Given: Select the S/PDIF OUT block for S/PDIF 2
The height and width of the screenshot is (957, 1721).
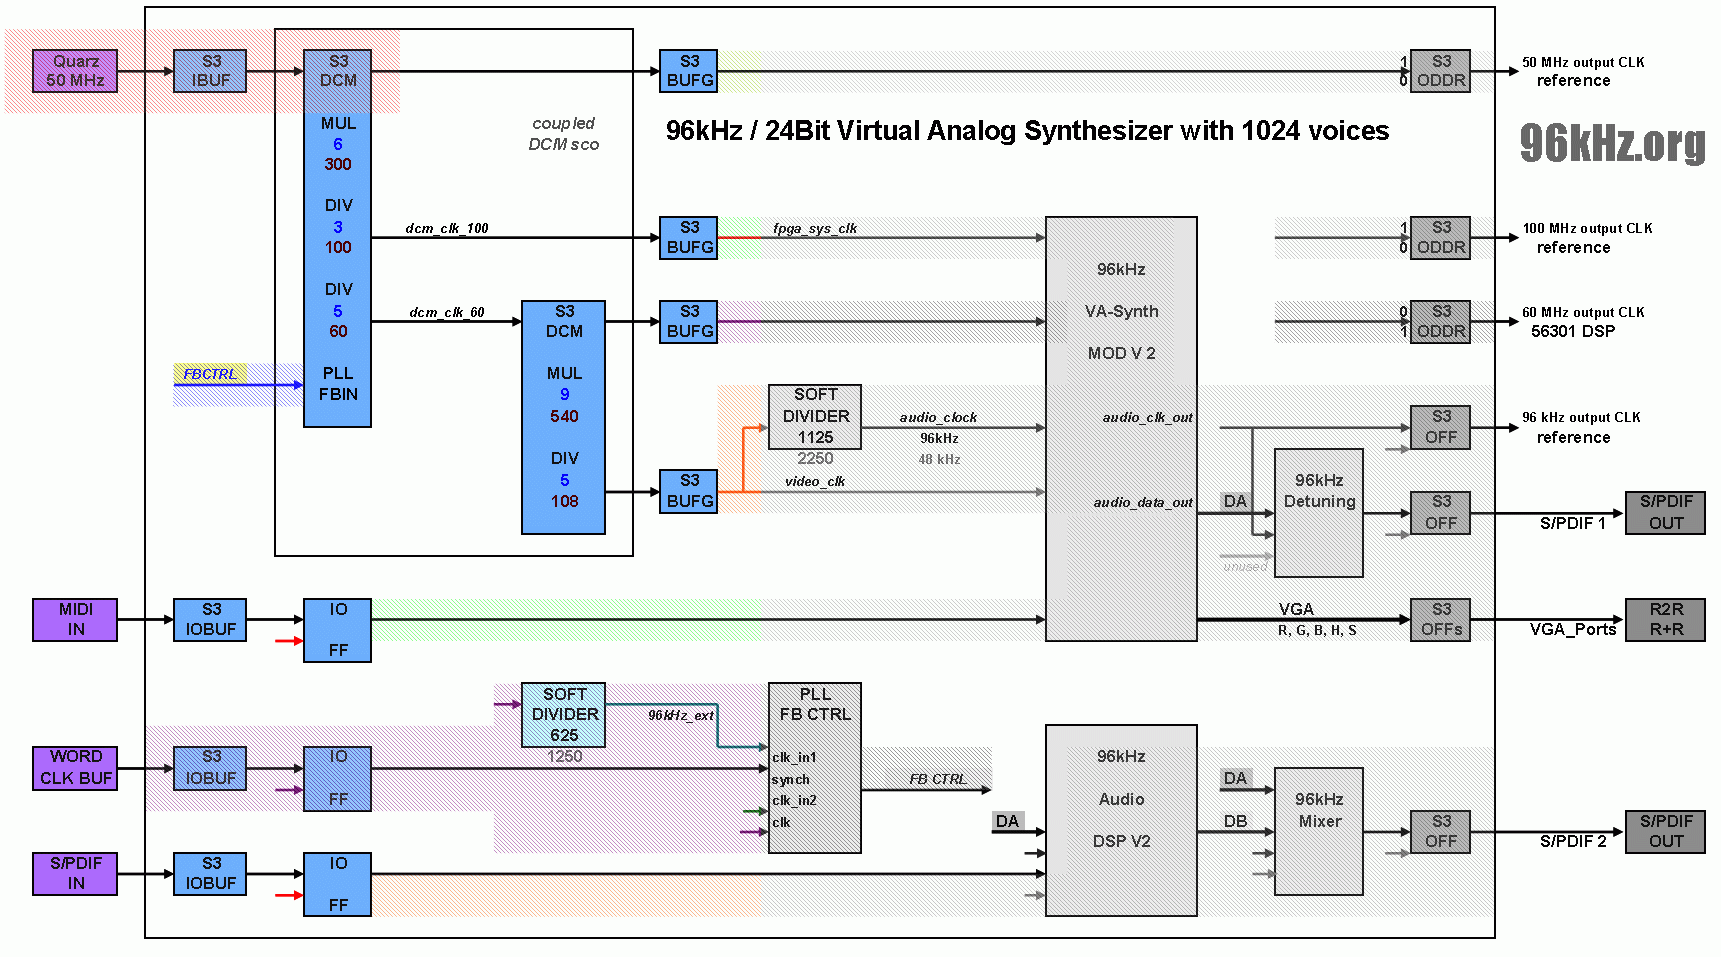Looking at the screenshot, I should [x=1665, y=831].
